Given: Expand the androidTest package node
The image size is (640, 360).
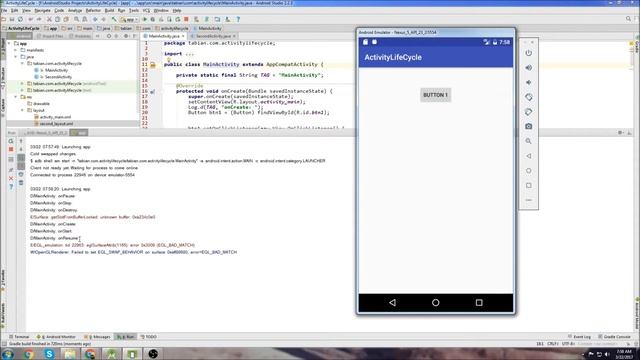Looking at the screenshot, I should 22,84.
